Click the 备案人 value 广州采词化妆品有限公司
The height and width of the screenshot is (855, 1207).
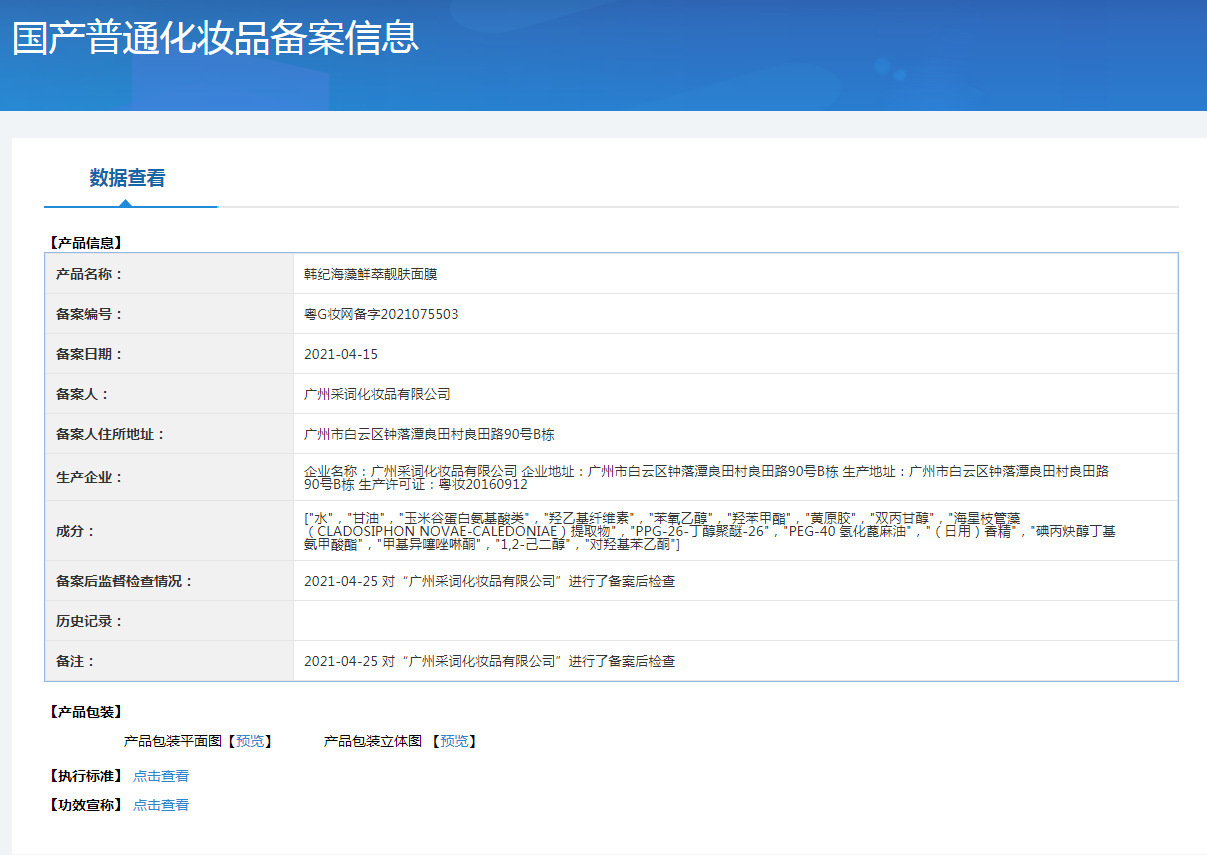coord(377,394)
